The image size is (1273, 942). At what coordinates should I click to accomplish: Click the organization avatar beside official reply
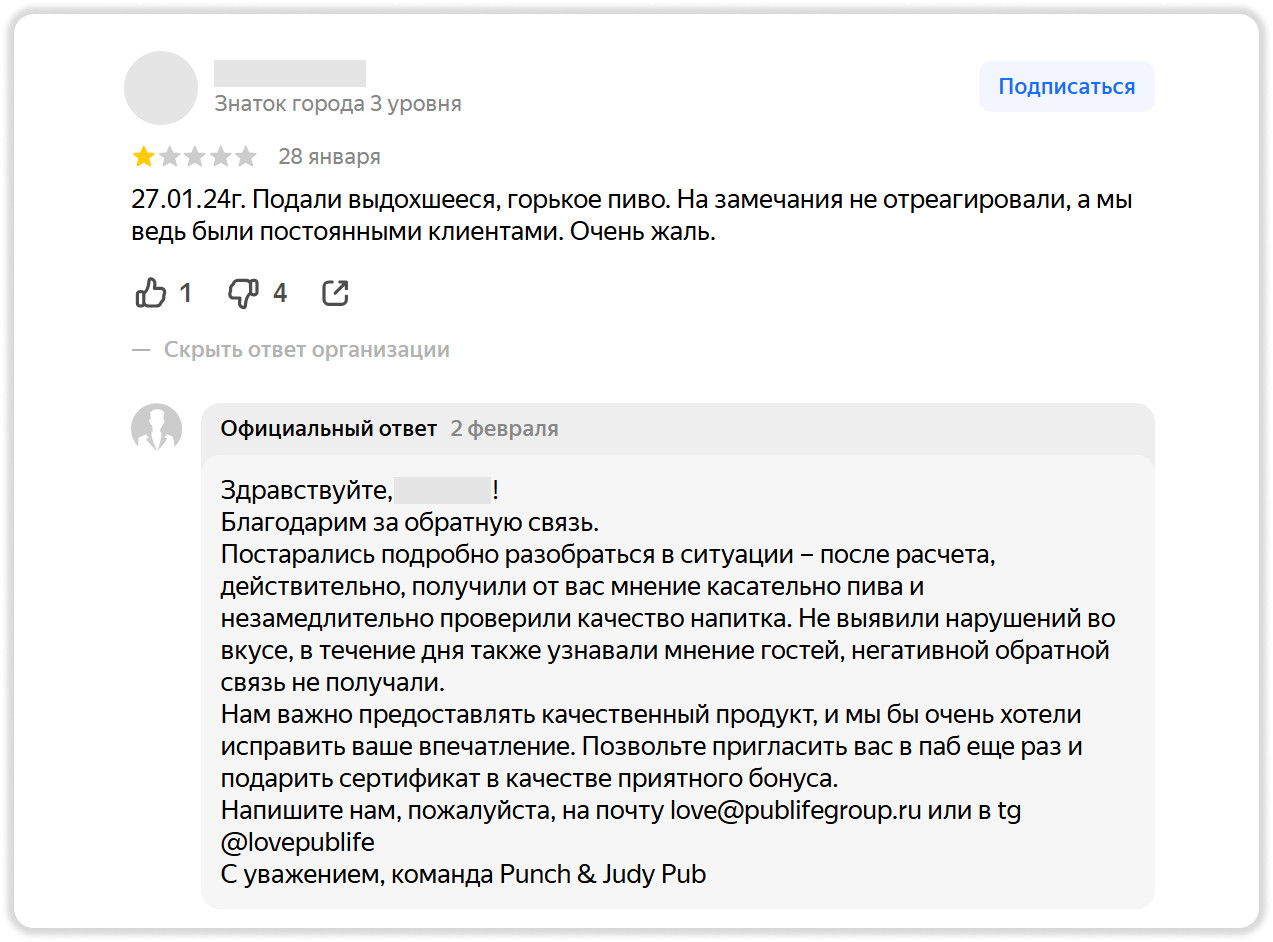point(157,429)
